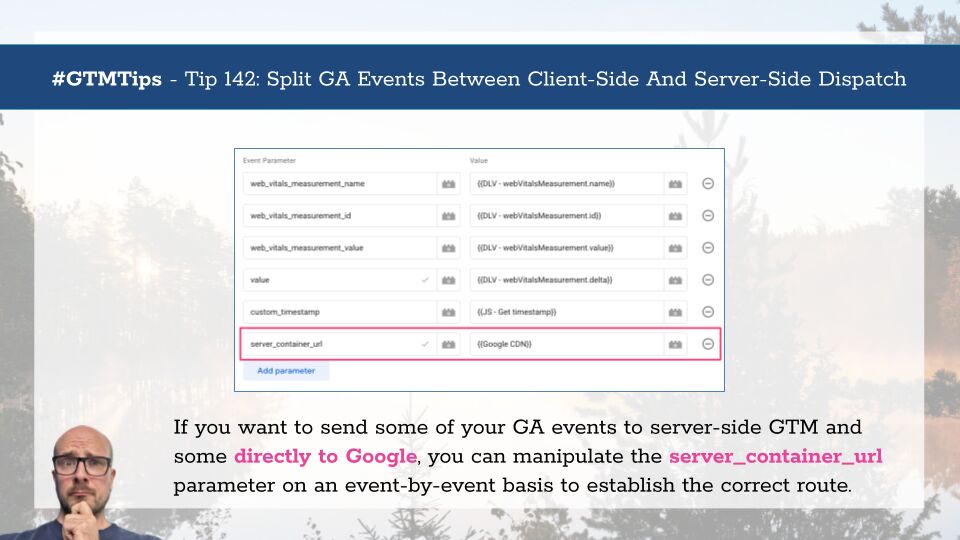Remove the server_container_url parameter row
Viewport: 960px width, 540px height.
tap(708, 344)
